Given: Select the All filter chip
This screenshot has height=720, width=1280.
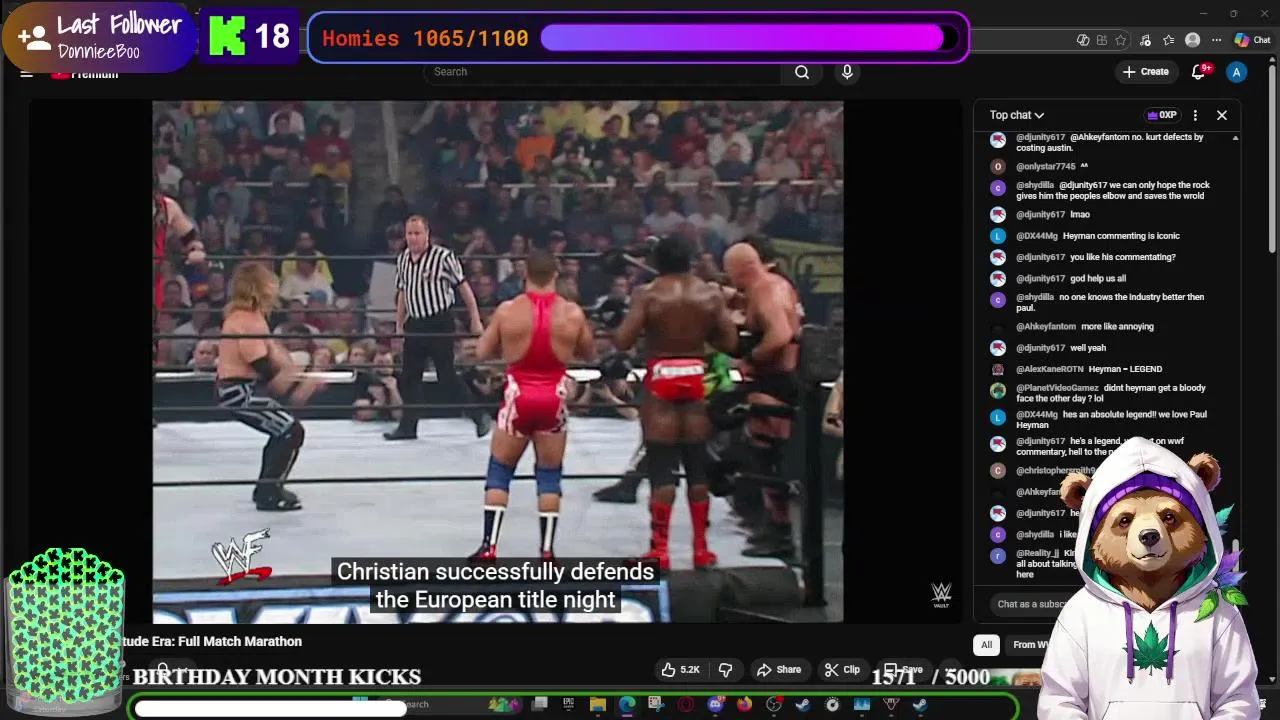Looking at the screenshot, I should [987, 645].
